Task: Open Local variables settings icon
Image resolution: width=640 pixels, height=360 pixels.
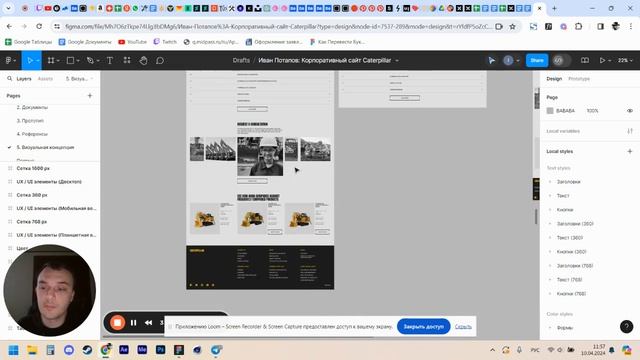Action: point(630,131)
